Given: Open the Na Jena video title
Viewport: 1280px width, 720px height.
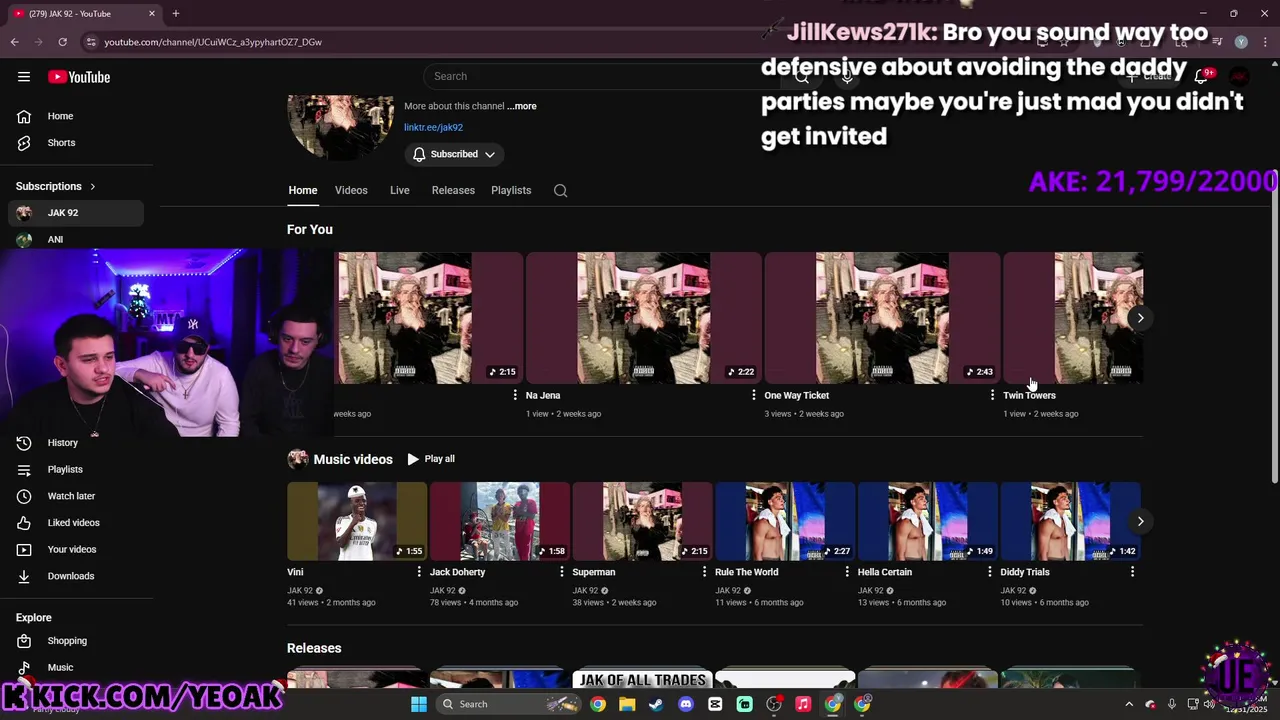Looking at the screenshot, I should pyautogui.click(x=543, y=396).
